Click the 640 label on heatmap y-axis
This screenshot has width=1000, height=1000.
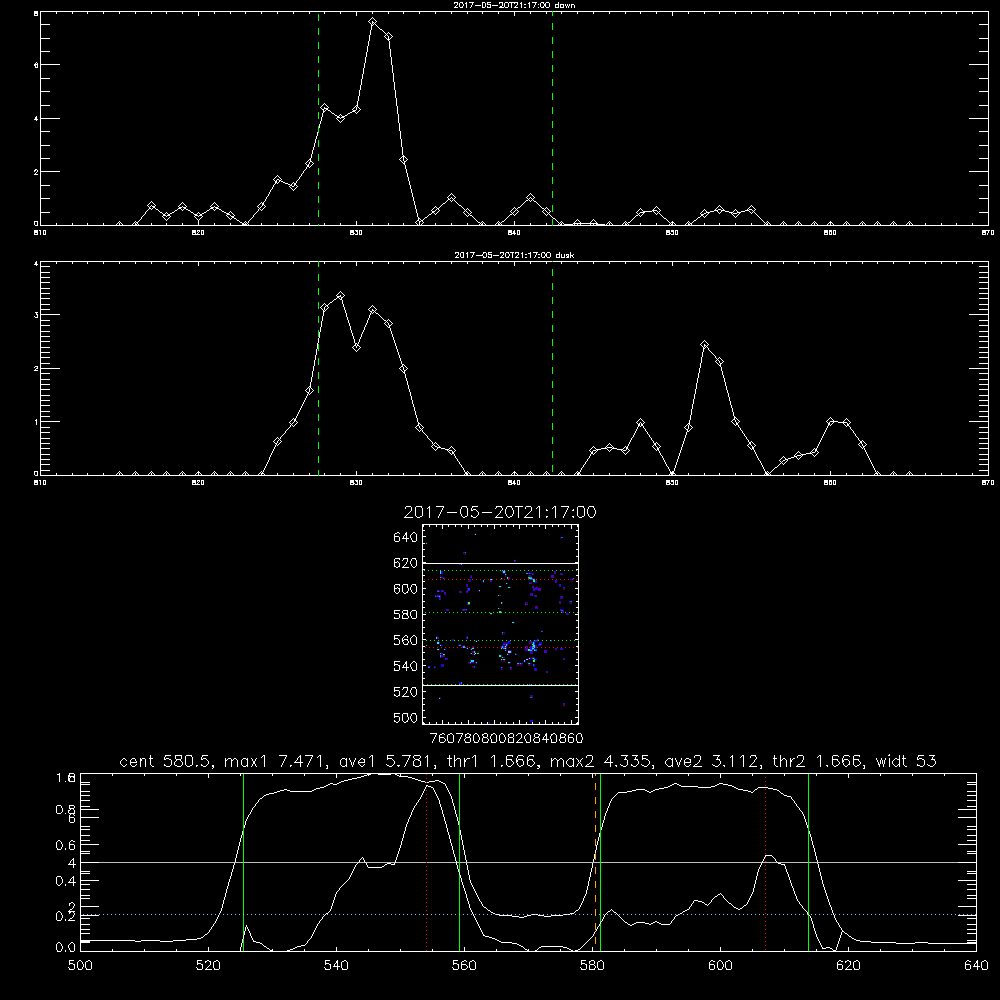(x=406, y=538)
